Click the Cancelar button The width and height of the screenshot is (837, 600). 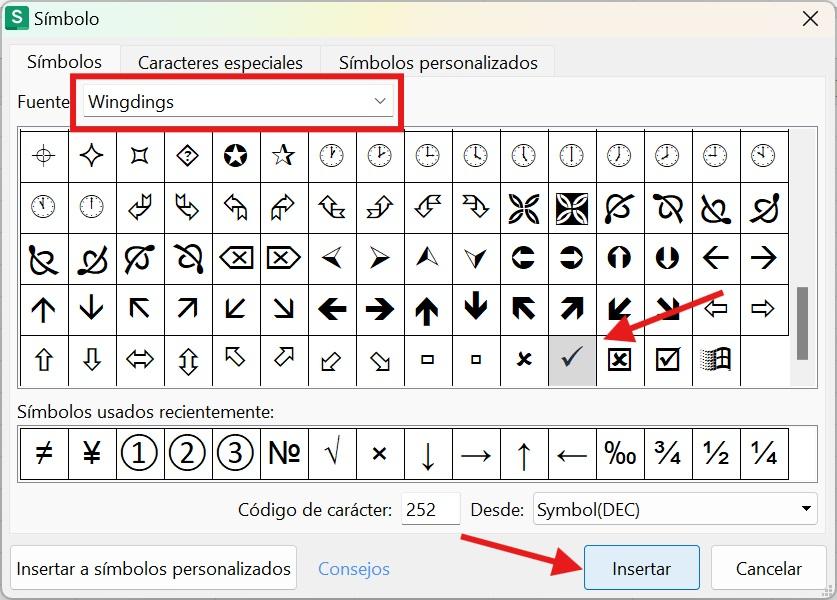point(769,568)
